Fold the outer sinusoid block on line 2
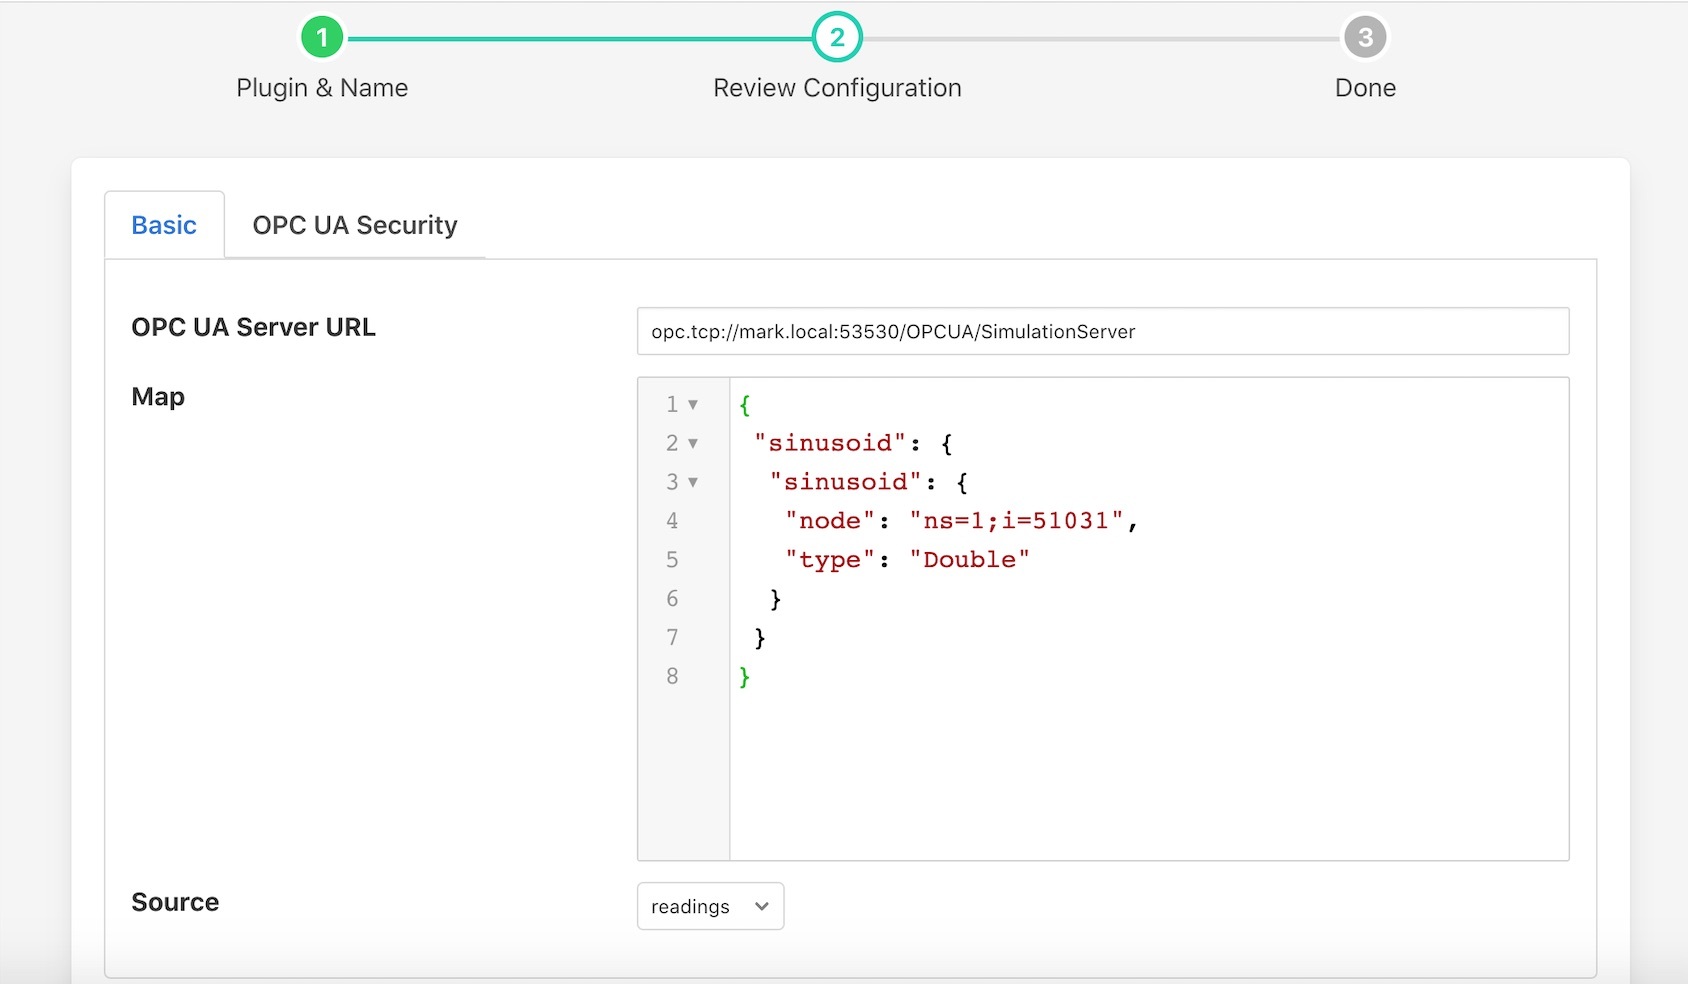Image resolution: width=1688 pixels, height=984 pixels. (693, 444)
